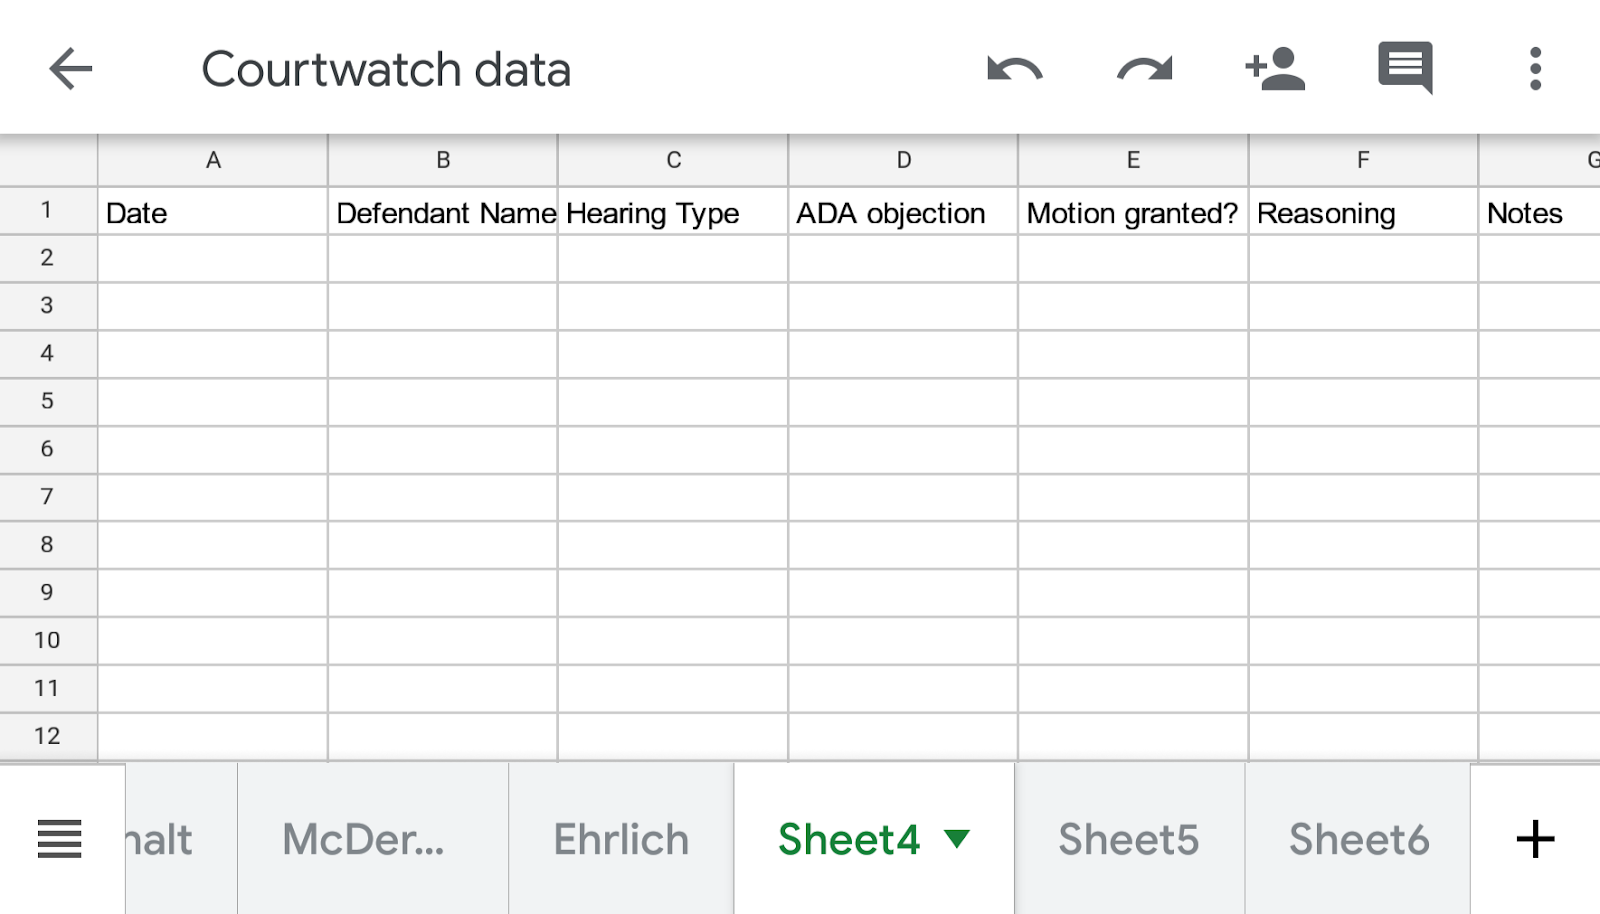Click the undo icon

point(1014,69)
